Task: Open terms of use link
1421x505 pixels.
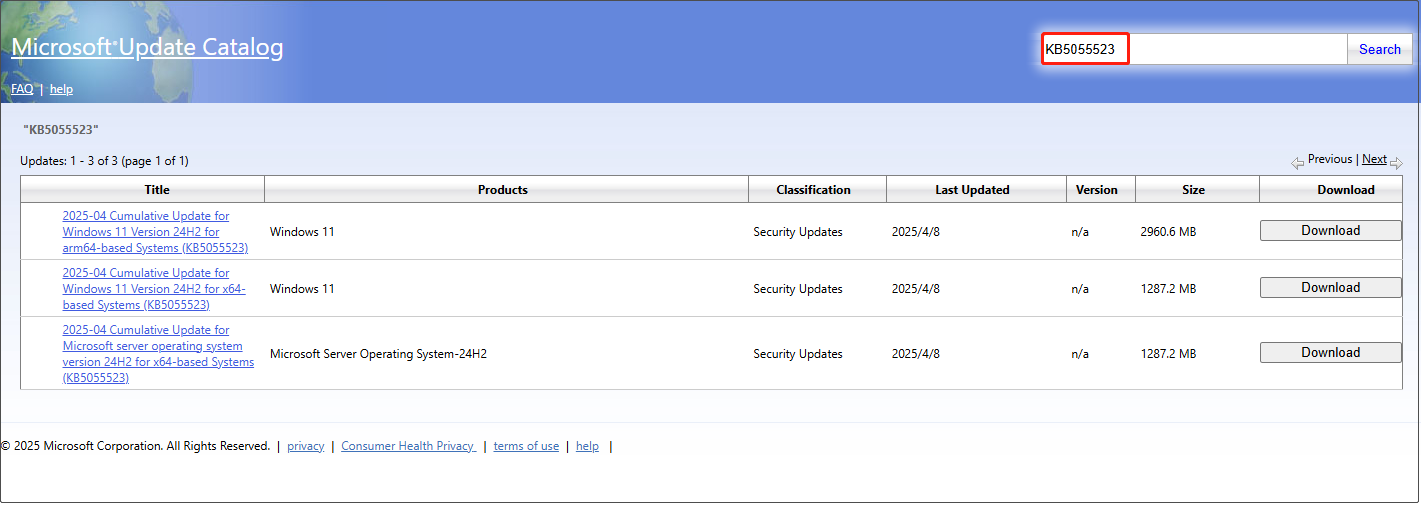Action: coord(526,446)
